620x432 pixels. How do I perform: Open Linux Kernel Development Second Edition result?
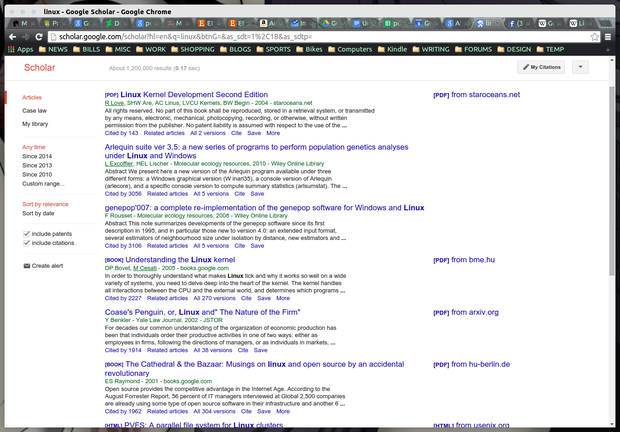(x=194, y=94)
